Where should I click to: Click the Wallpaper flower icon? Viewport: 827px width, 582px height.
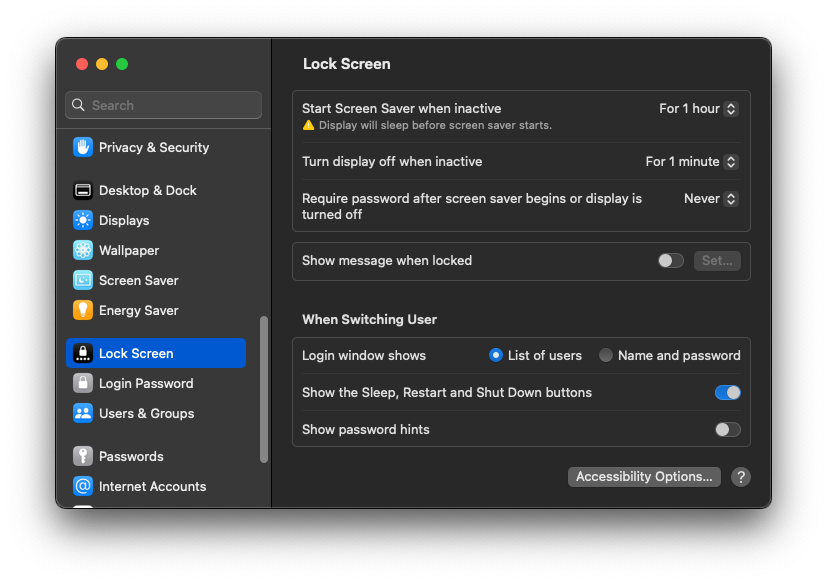pos(83,250)
